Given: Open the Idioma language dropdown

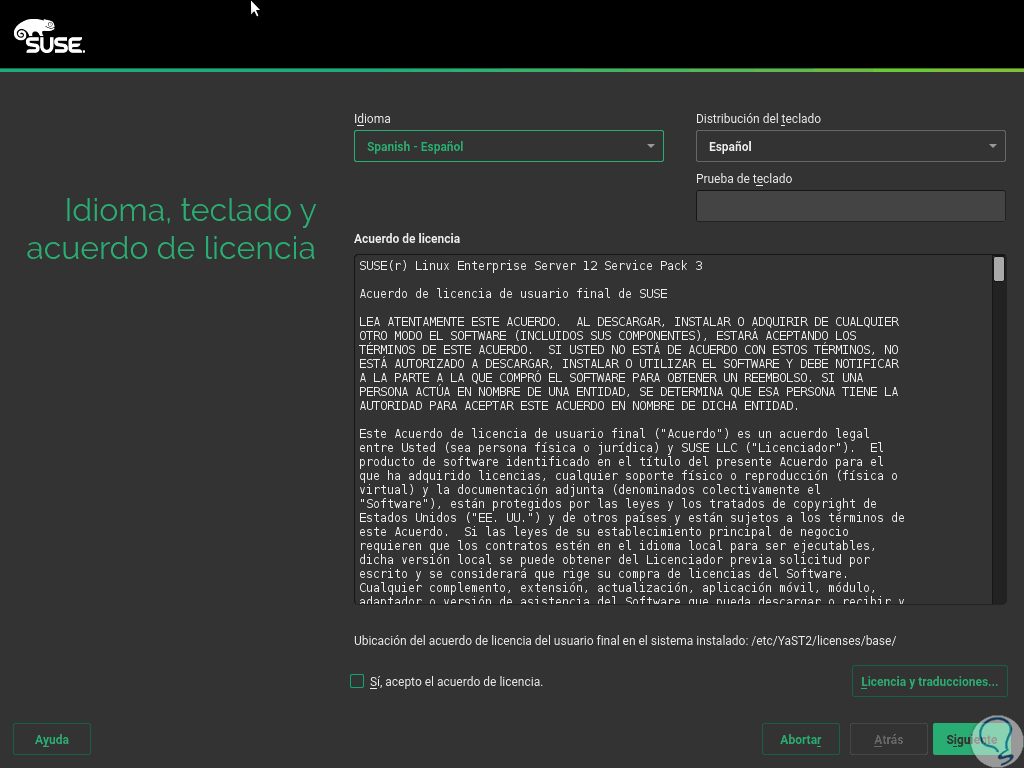Looking at the screenshot, I should point(509,146).
